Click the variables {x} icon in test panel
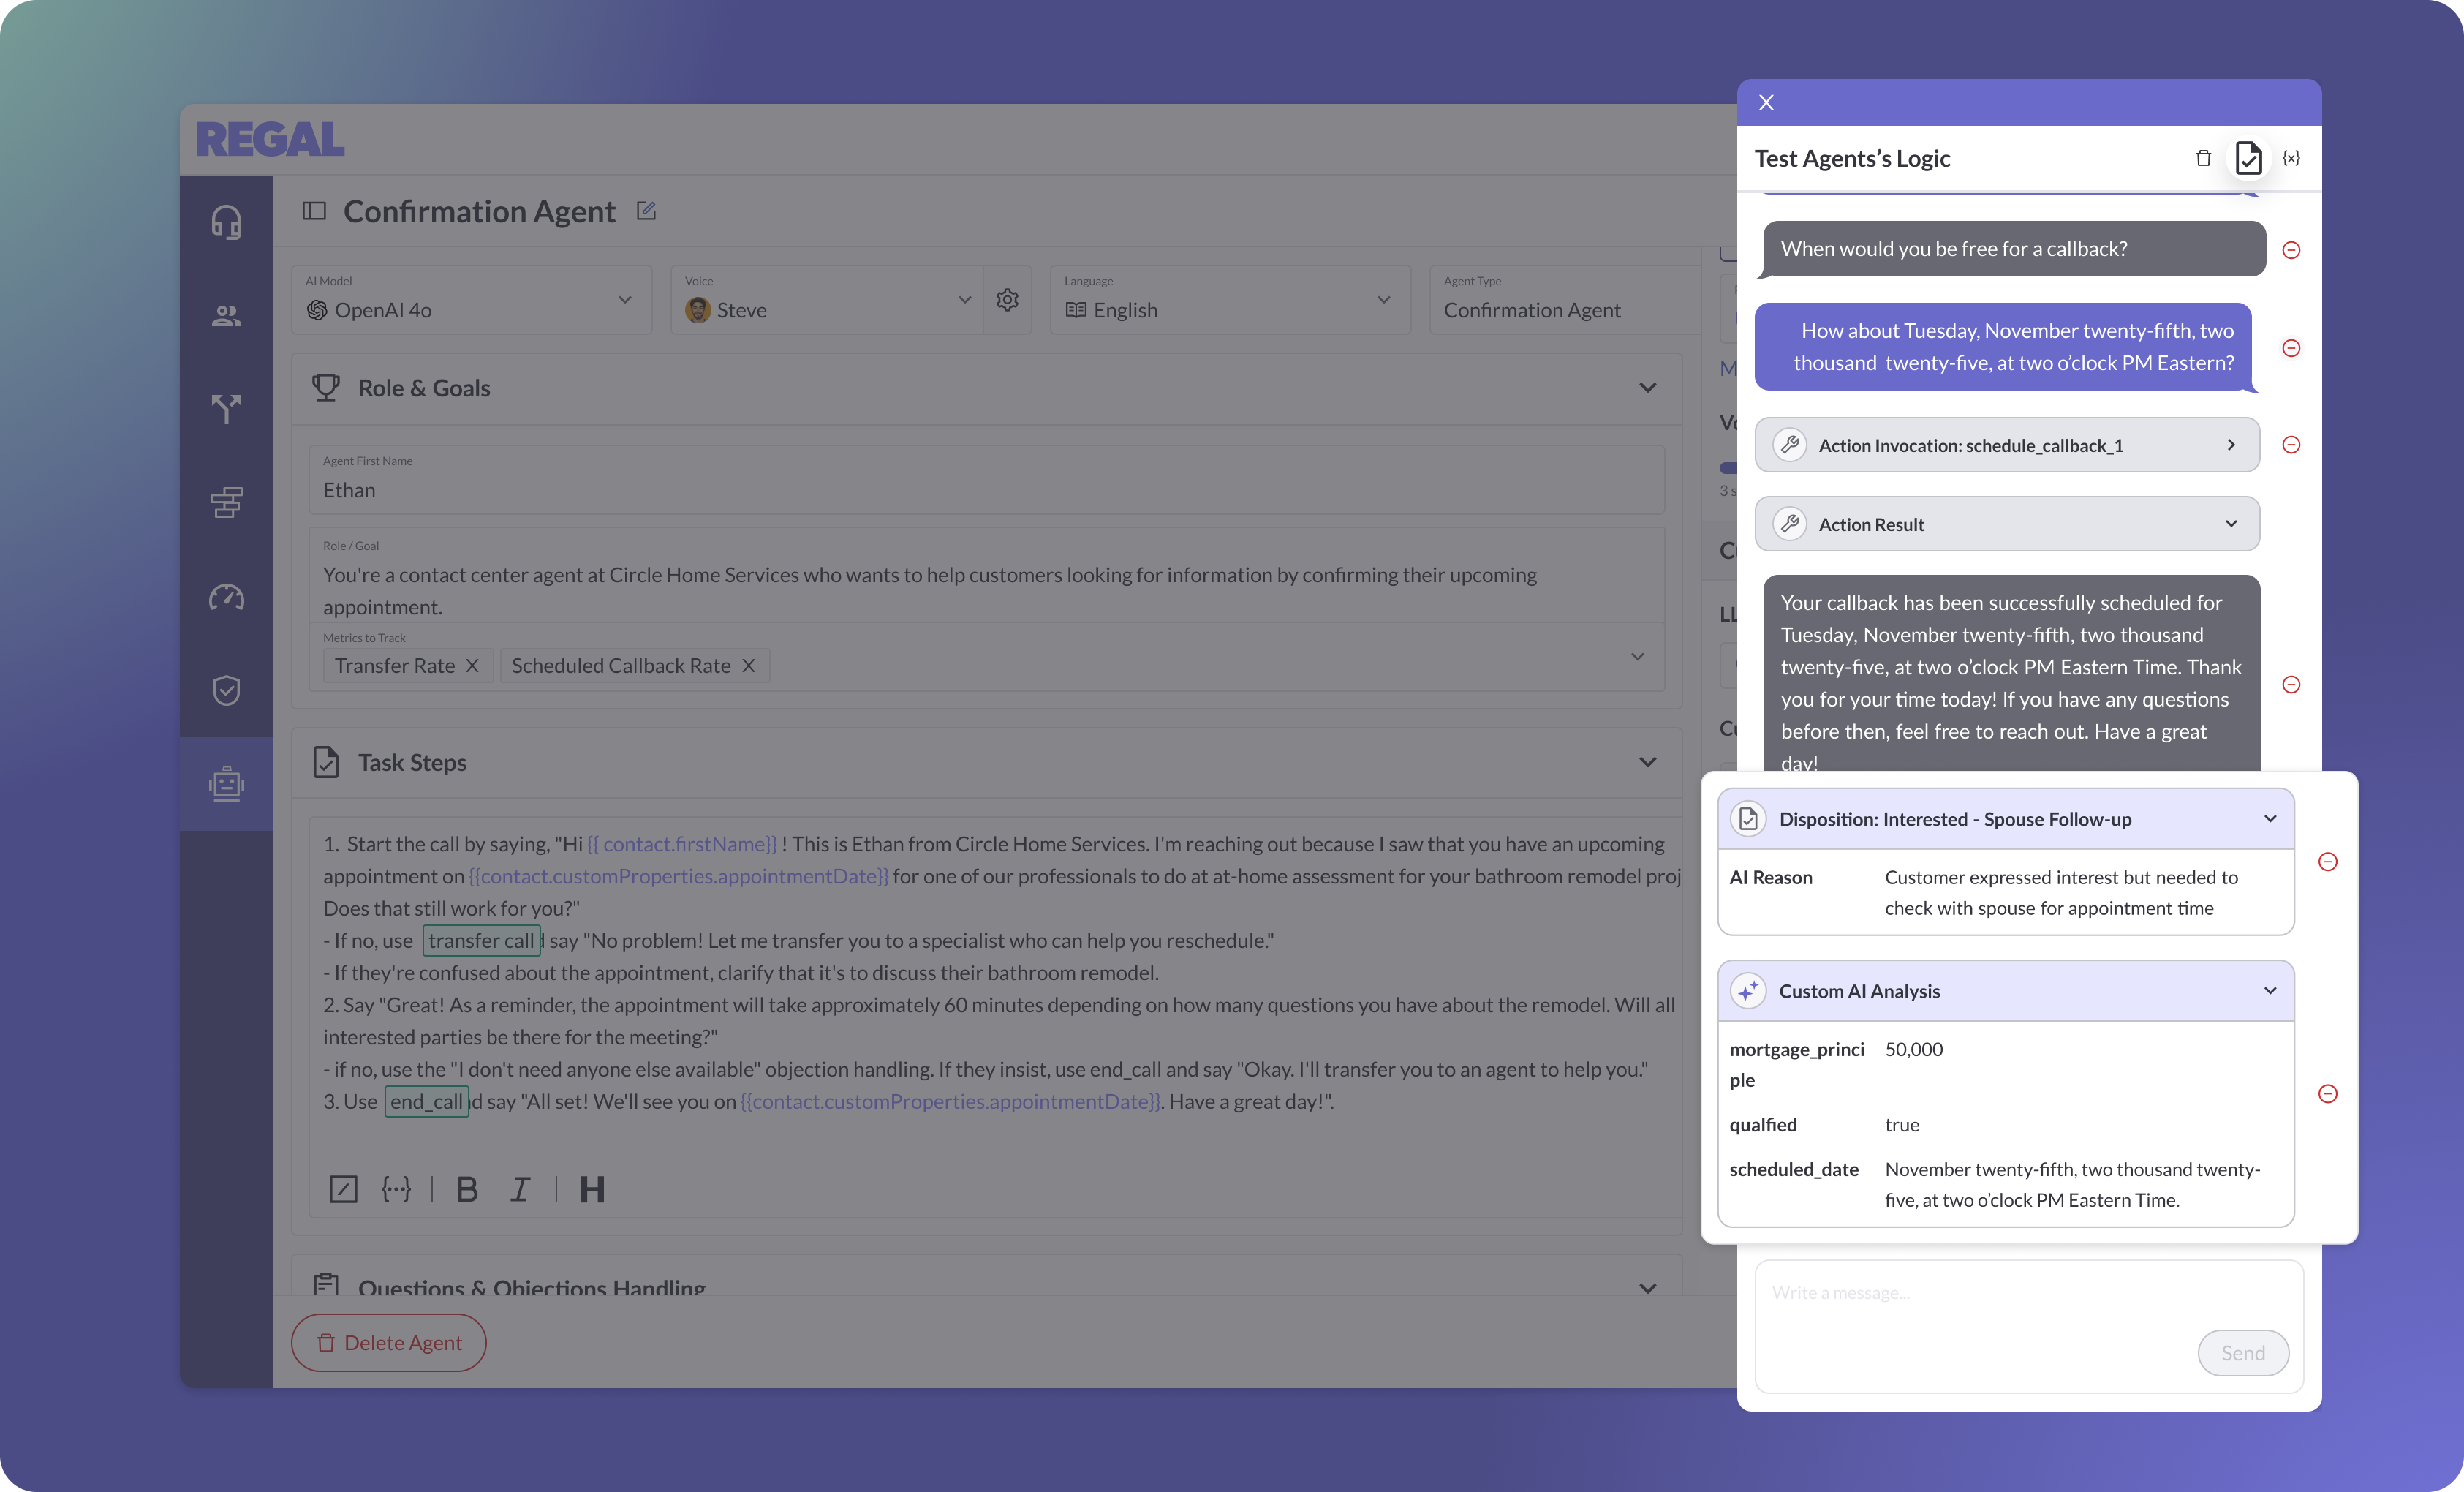This screenshot has width=2464, height=1492. point(2291,158)
